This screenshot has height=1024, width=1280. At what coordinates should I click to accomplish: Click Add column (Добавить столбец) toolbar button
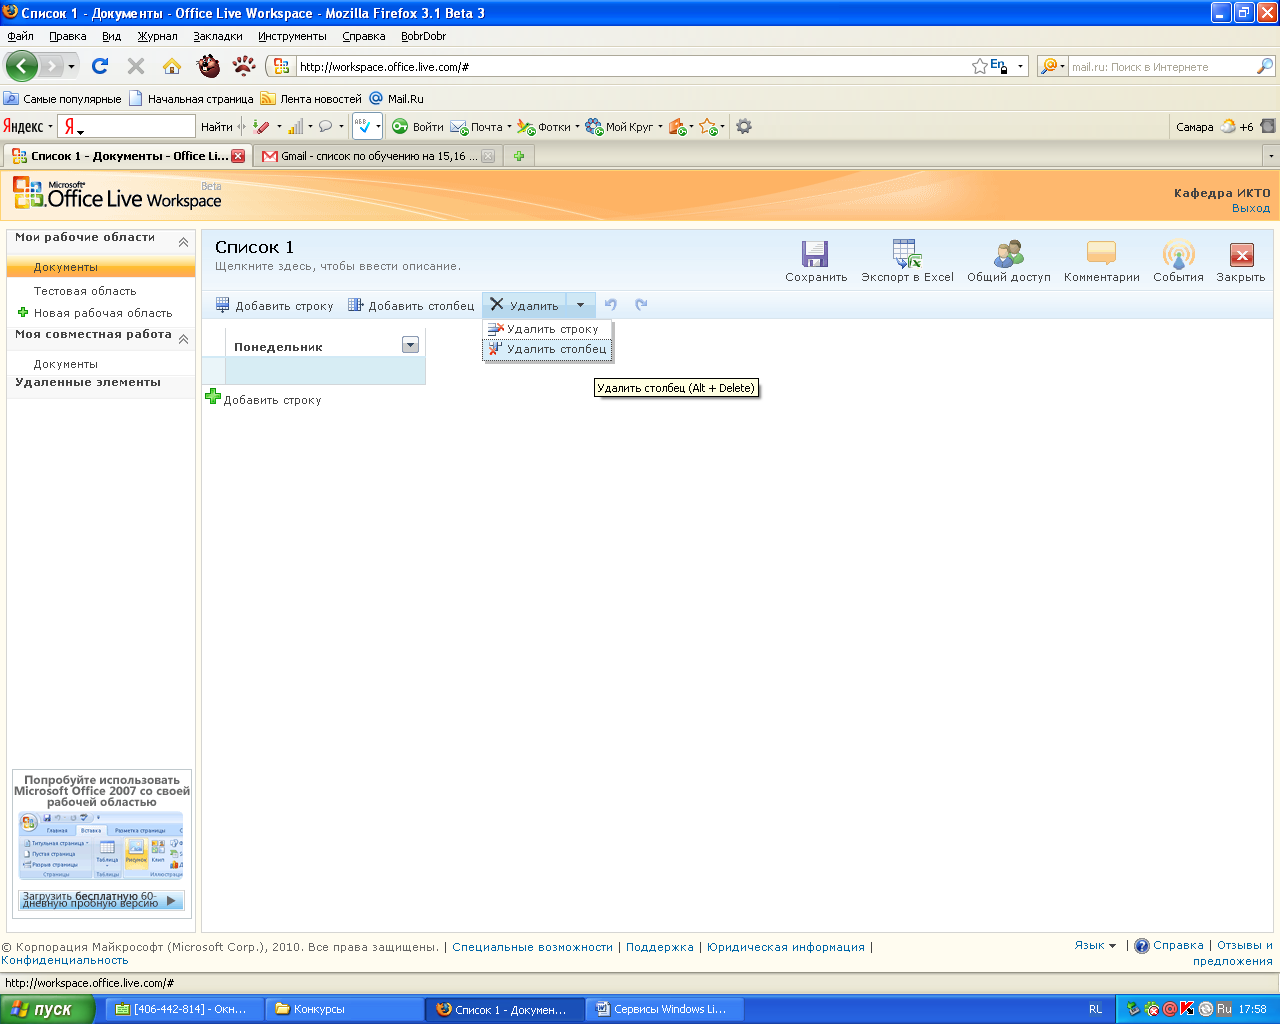click(411, 305)
